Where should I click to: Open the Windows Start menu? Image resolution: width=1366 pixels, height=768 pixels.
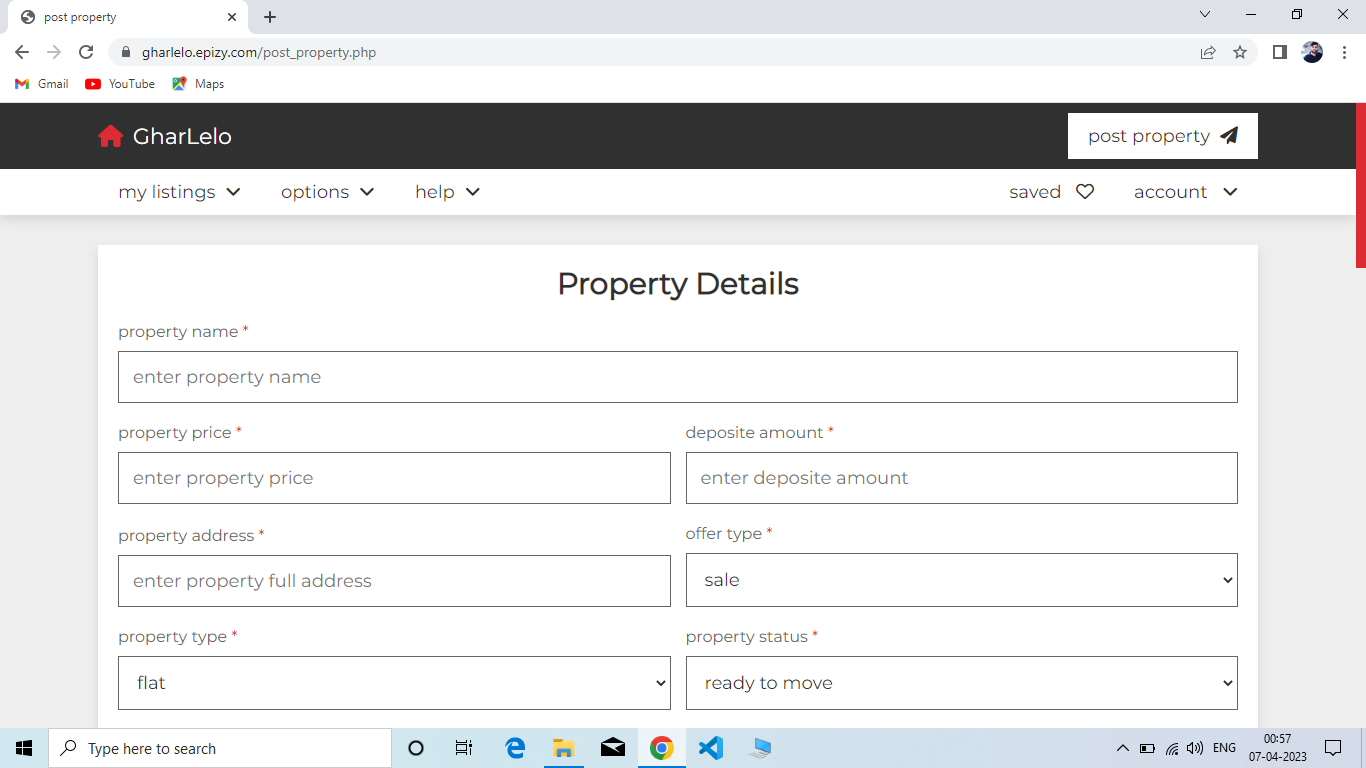[24, 748]
